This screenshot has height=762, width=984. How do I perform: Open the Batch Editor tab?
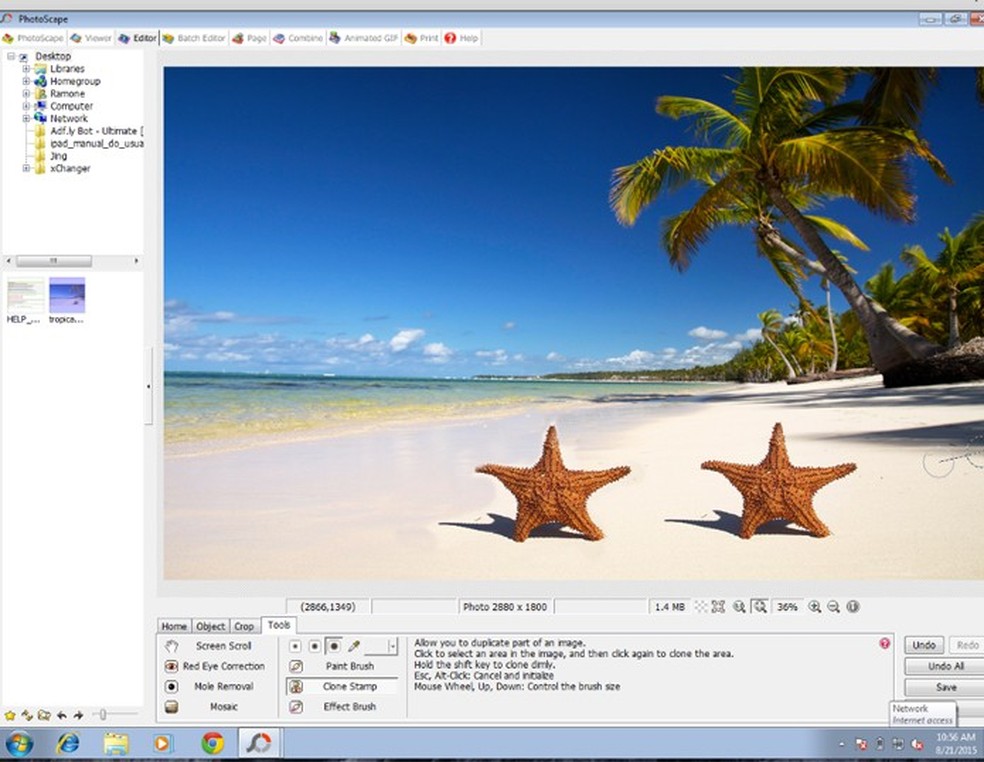pyautogui.click(x=194, y=38)
